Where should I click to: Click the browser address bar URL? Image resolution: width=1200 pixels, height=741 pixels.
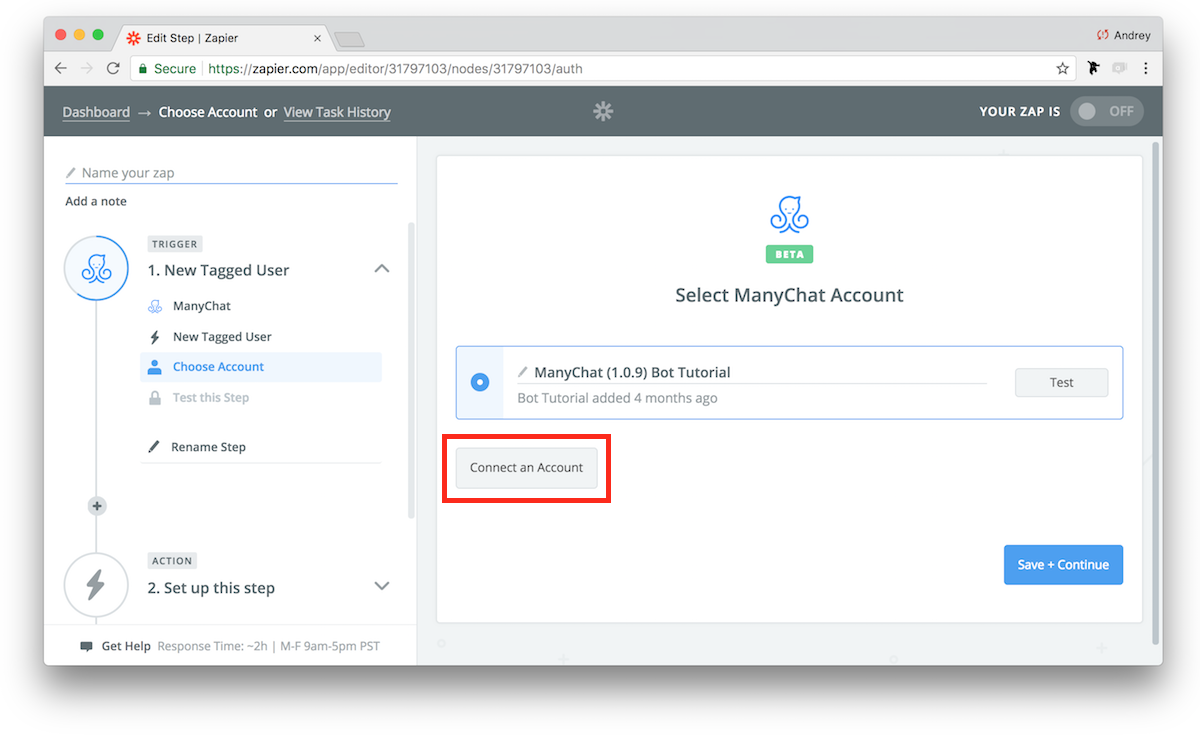395,69
